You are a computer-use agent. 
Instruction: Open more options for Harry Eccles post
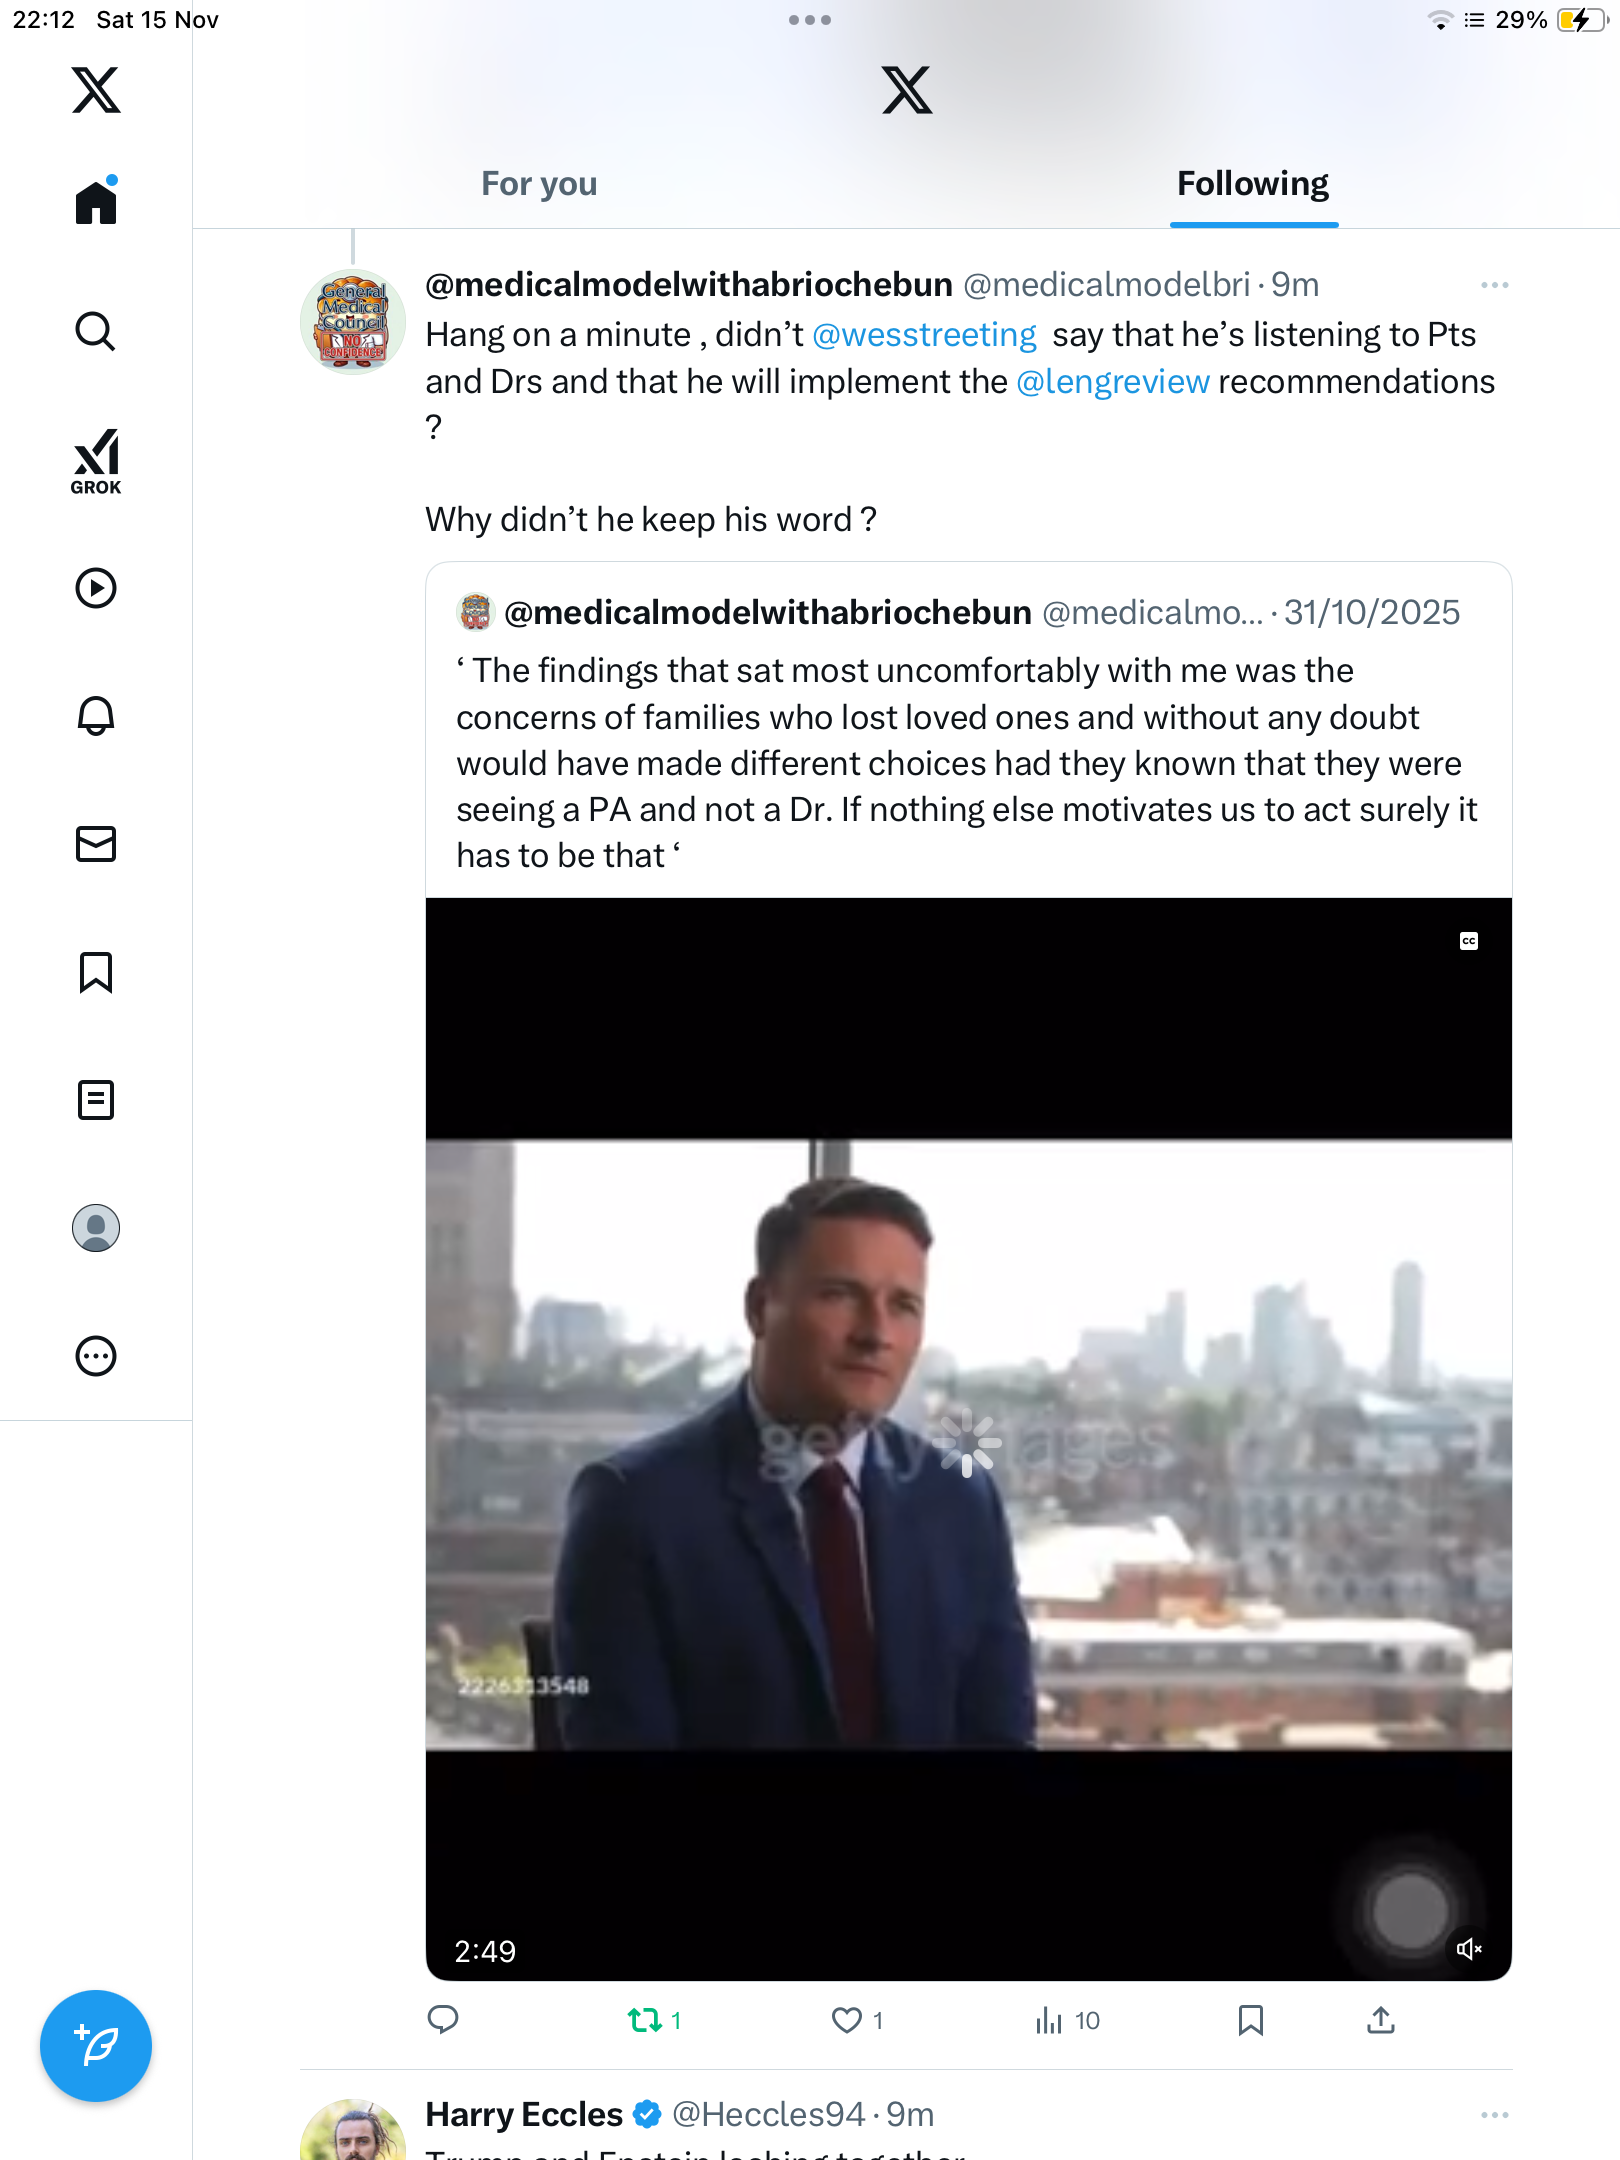[1494, 2115]
